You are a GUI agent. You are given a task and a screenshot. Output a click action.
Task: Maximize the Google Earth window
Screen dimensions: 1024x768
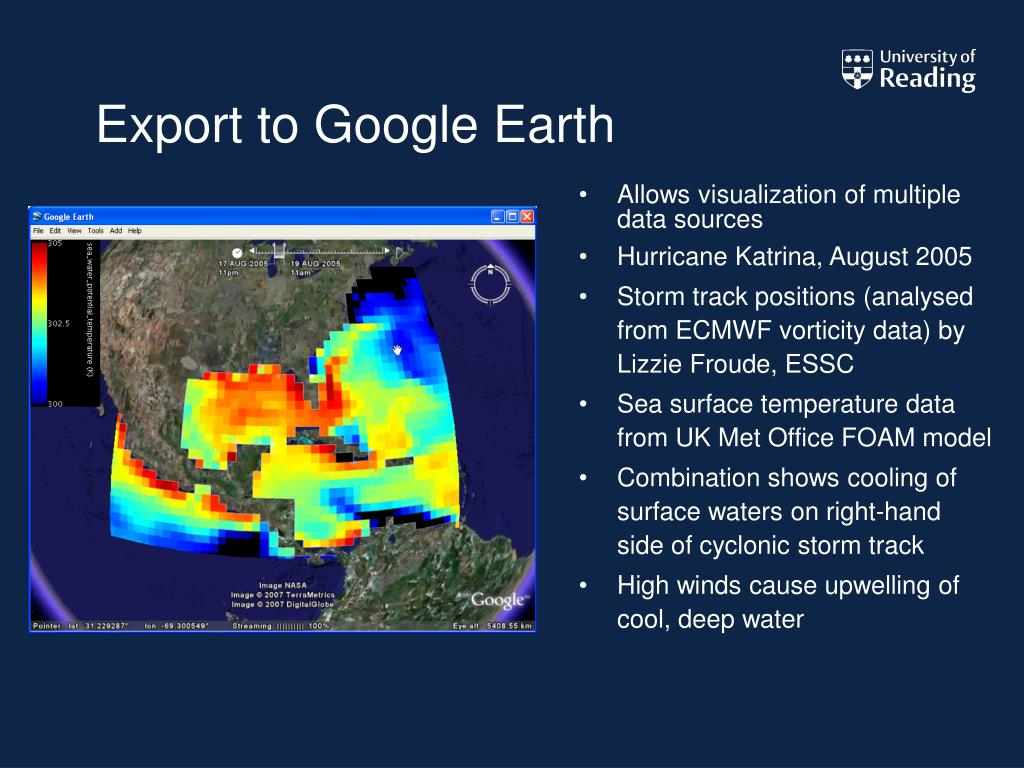pyautogui.click(x=513, y=216)
